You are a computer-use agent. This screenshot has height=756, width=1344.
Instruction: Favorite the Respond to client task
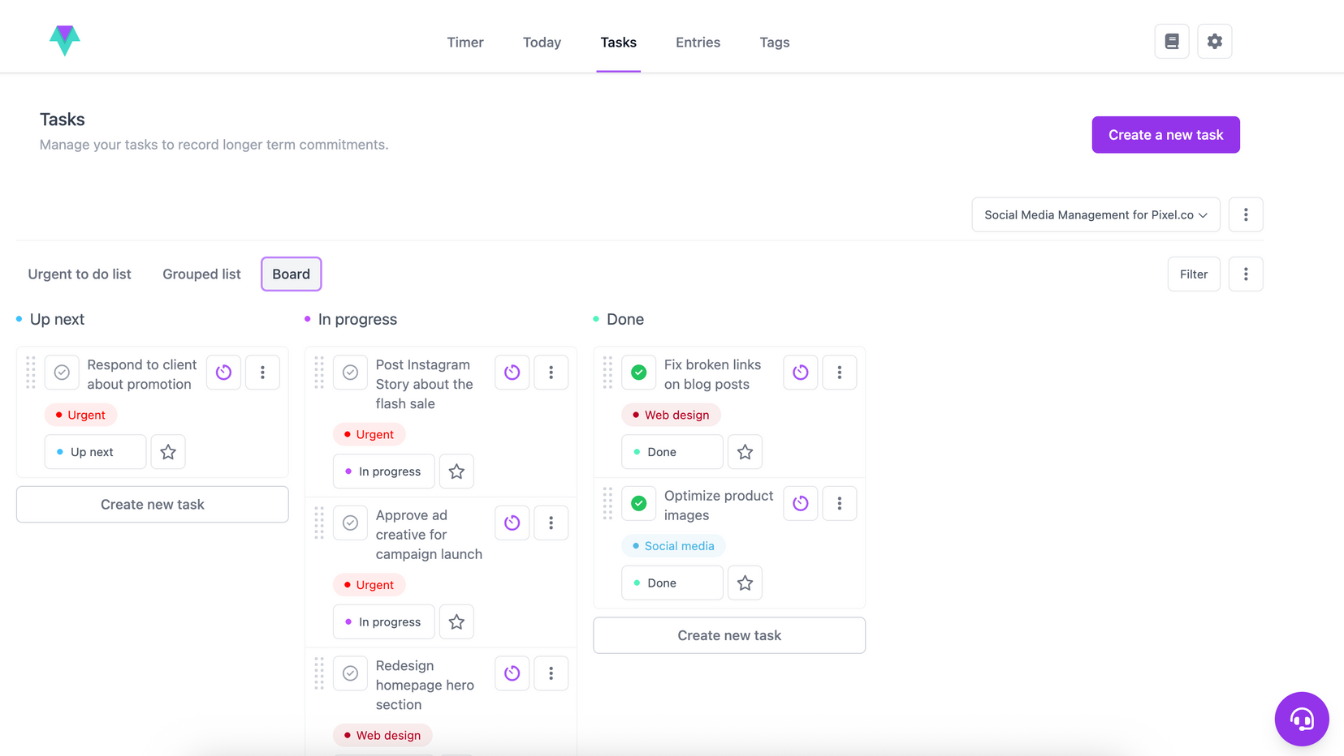coord(168,452)
